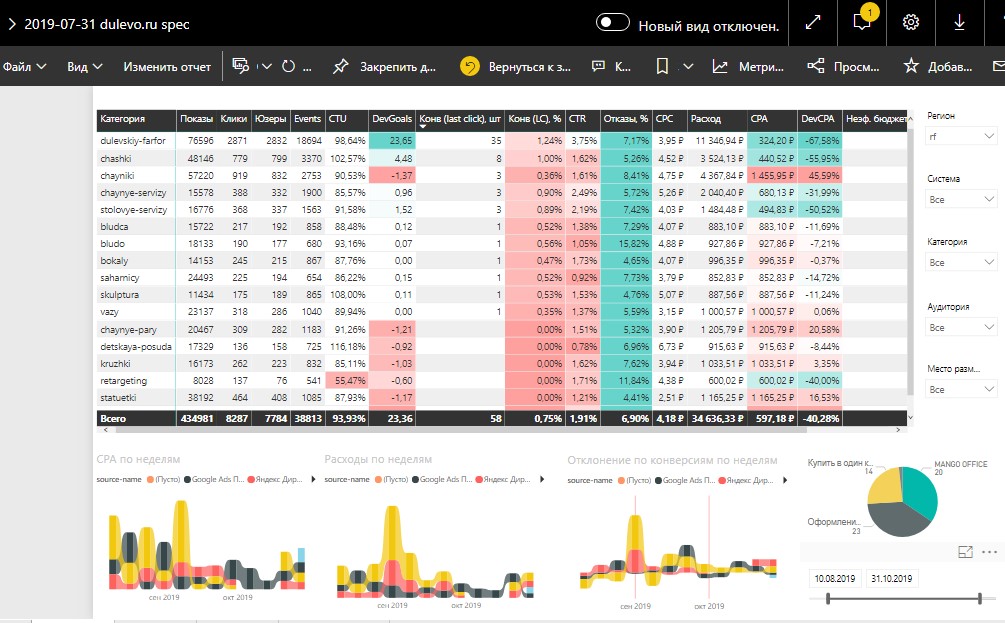This screenshot has width=1005, height=623.
Task: Toggle the Новый вид switch
Action: pos(612,22)
